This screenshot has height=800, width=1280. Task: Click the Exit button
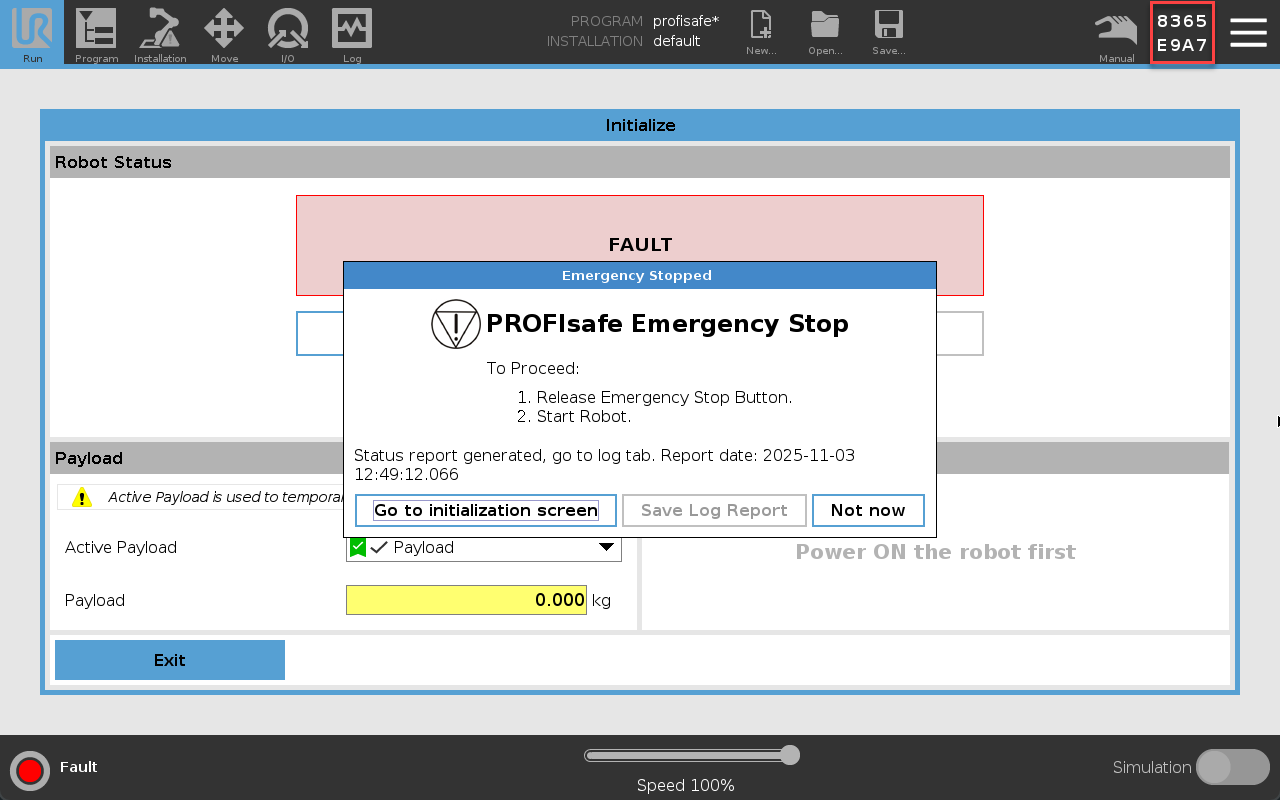(170, 660)
